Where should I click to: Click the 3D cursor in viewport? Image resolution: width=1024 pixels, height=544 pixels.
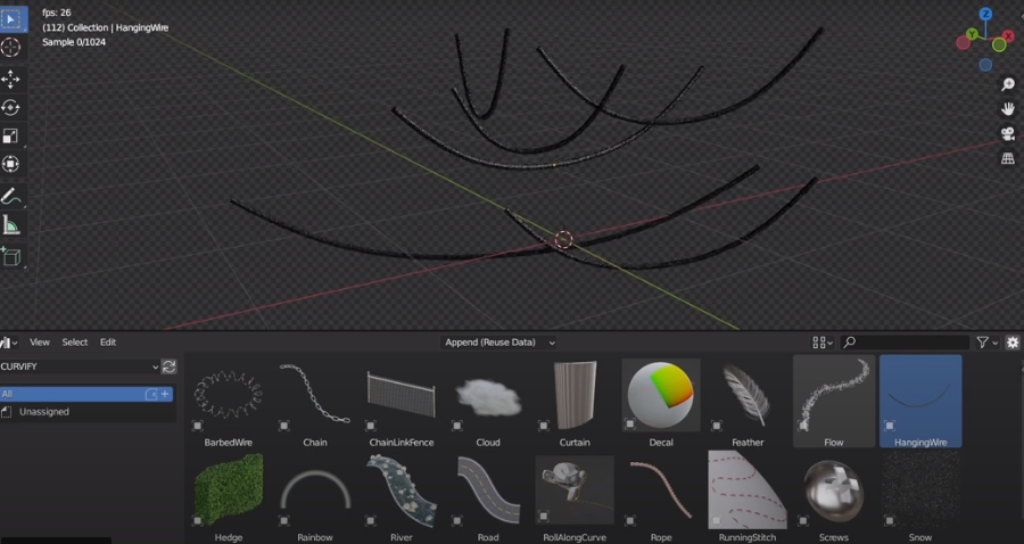pyautogui.click(x=564, y=240)
